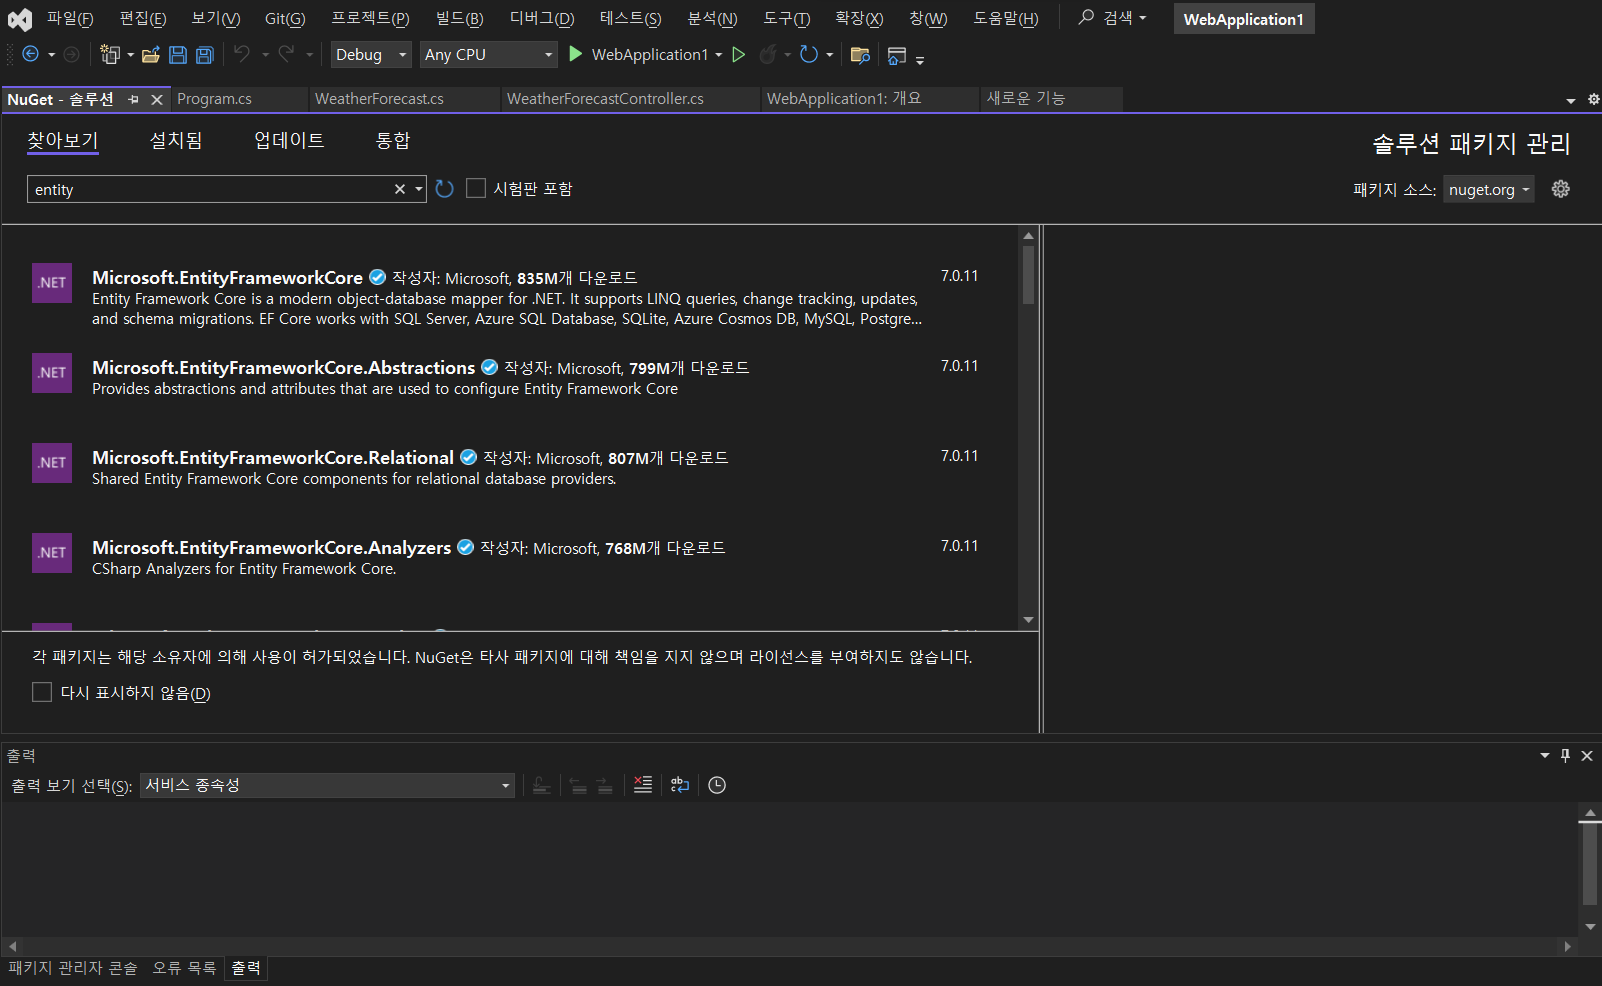Image resolution: width=1602 pixels, height=986 pixels.
Task: Show open document list dropdown arrow
Action: click(x=1571, y=100)
